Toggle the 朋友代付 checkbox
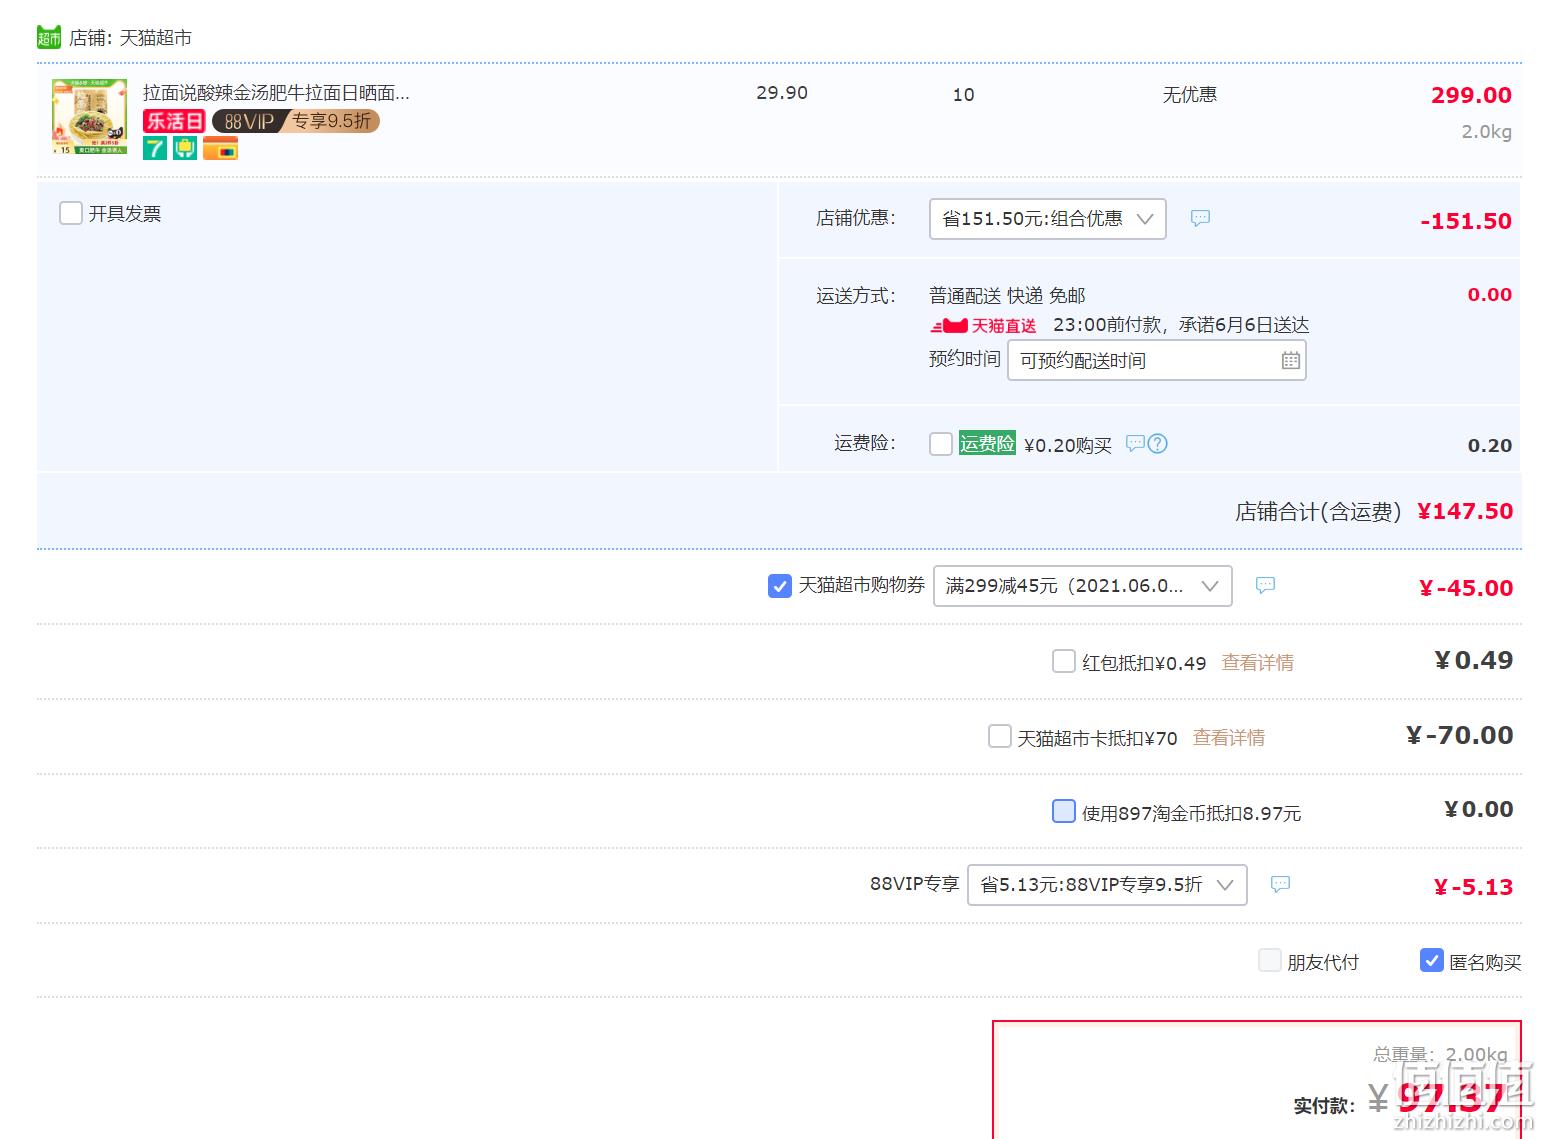The image size is (1543, 1139). pyautogui.click(x=1270, y=961)
